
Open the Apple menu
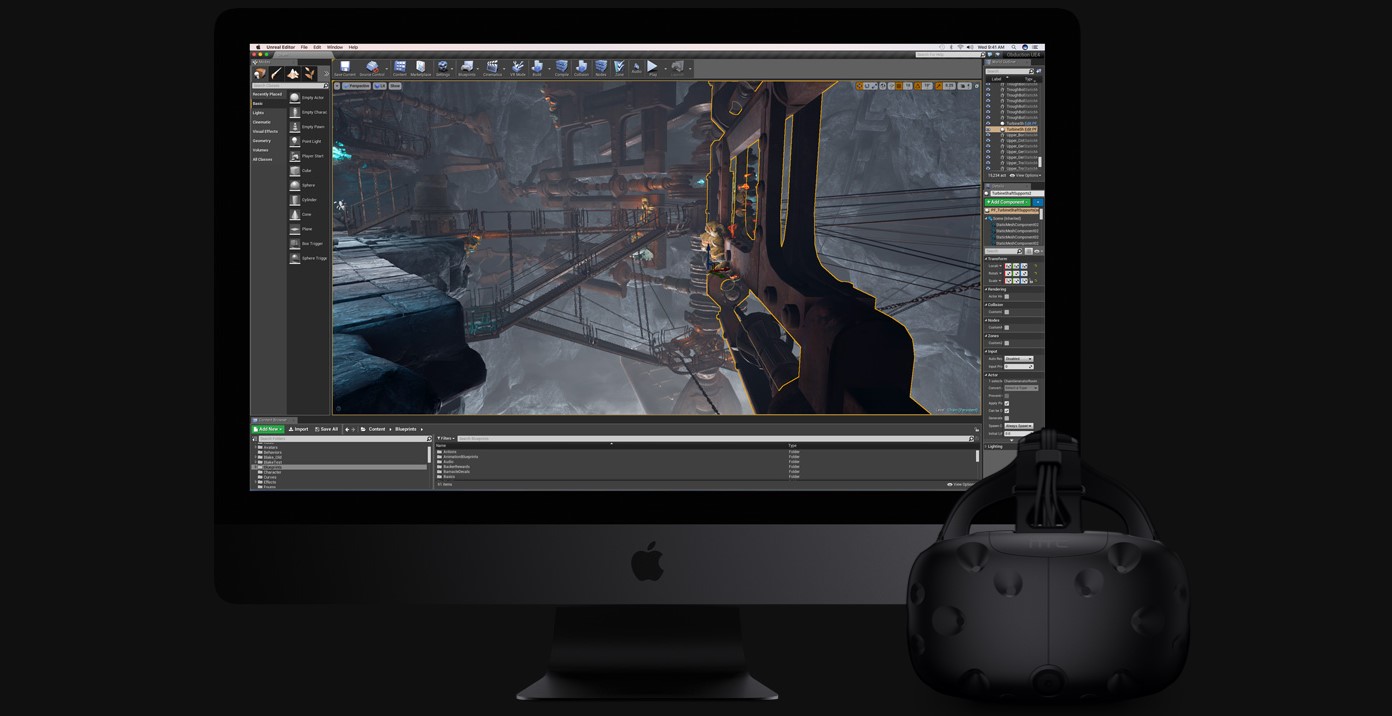coord(258,47)
